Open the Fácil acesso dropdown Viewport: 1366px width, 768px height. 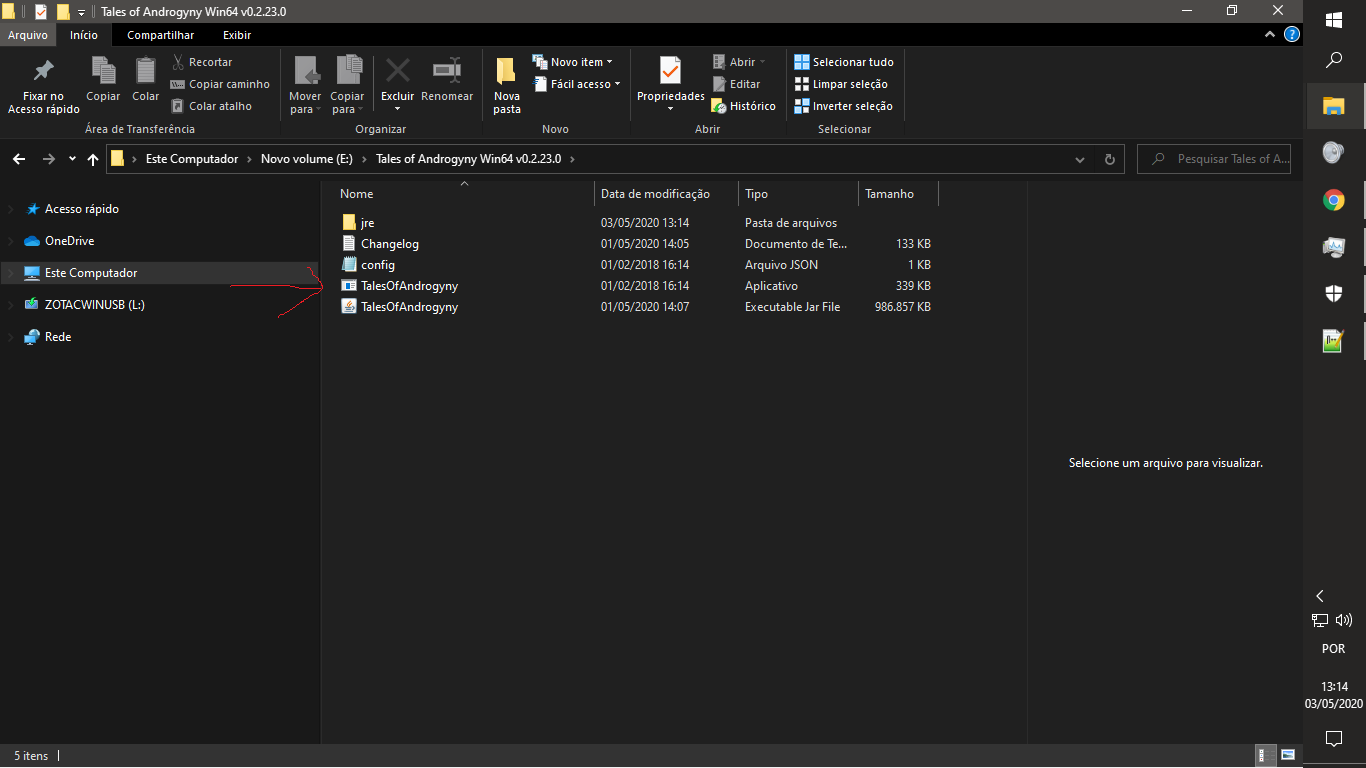click(x=577, y=84)
